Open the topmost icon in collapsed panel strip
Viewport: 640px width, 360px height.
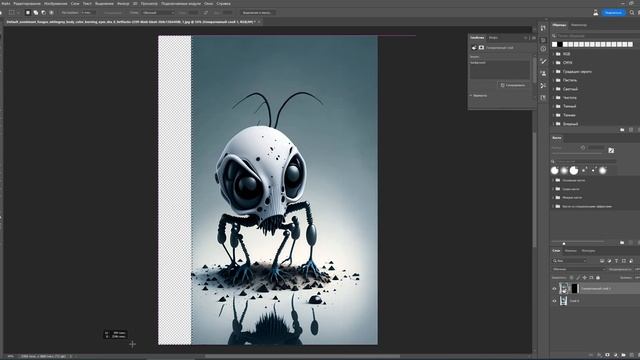543,28
